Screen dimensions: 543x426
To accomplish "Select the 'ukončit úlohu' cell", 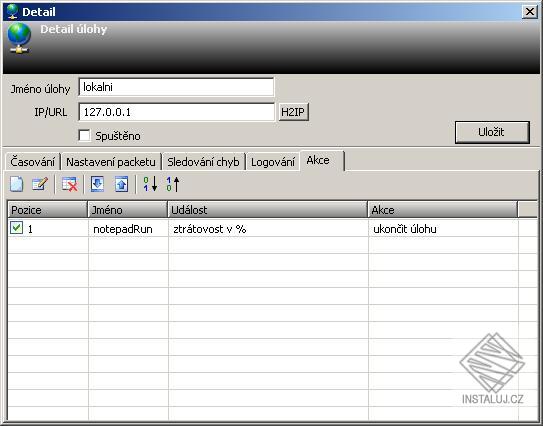I will 443,229.
